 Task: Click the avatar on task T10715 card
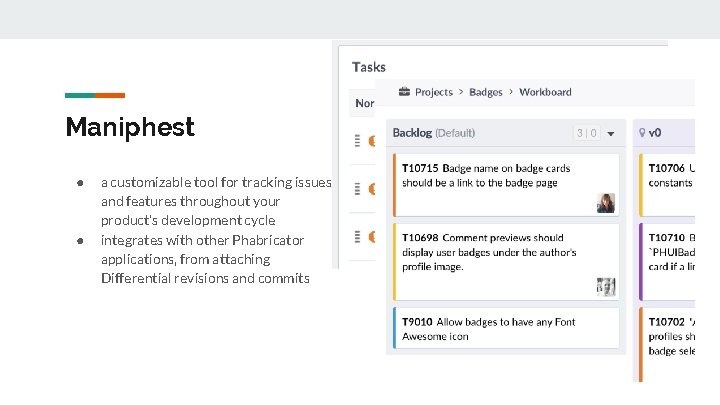605,203
